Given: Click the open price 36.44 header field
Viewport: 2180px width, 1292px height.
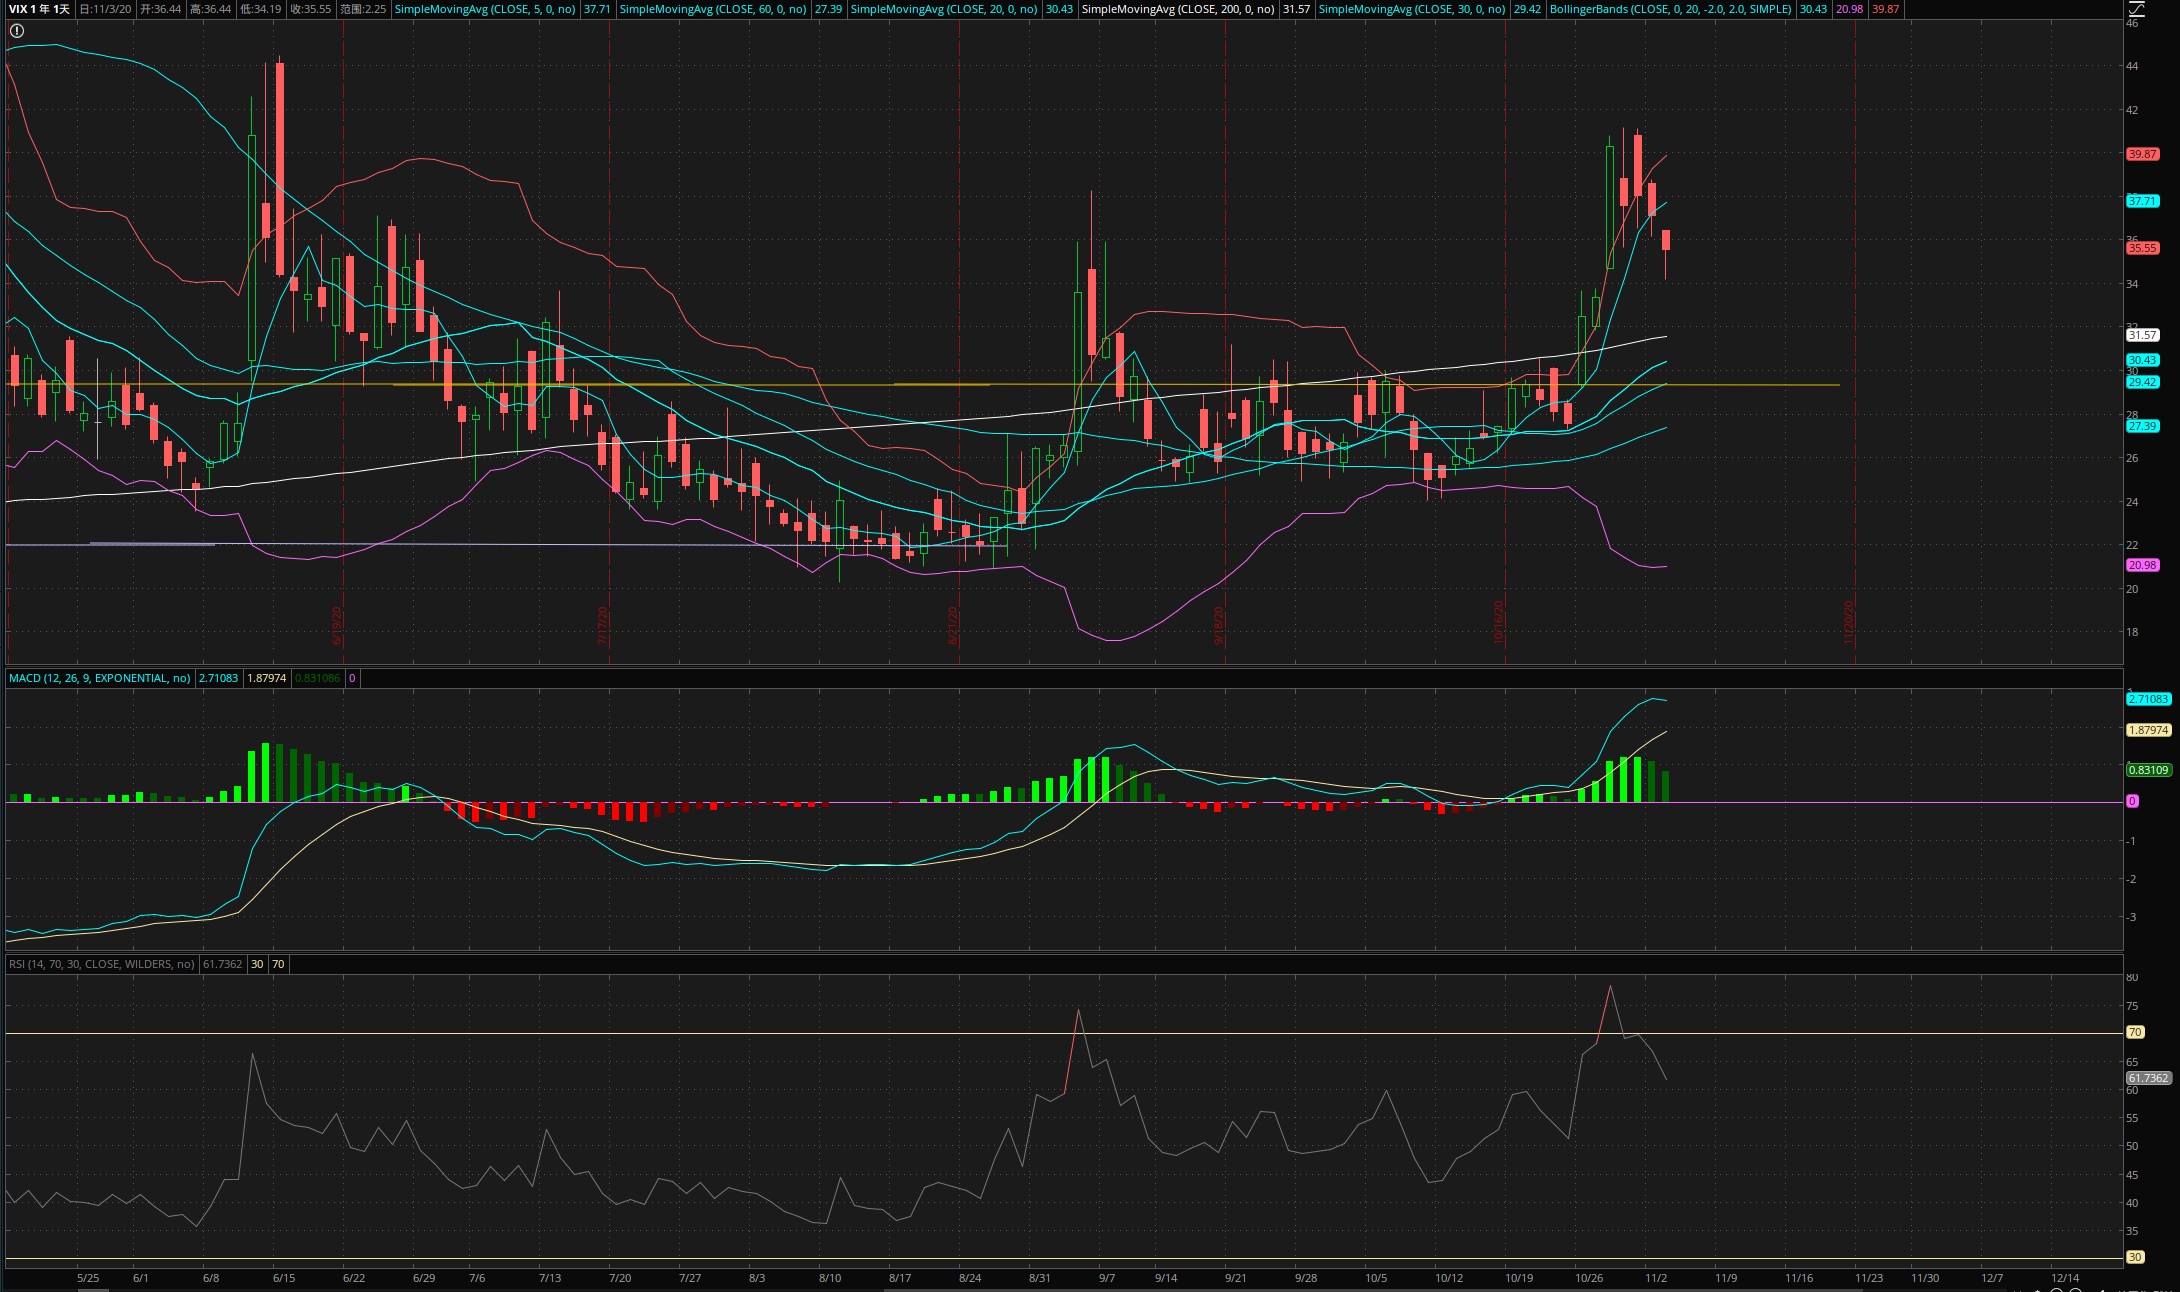Looking at the screenshot, I should (161, 9).
